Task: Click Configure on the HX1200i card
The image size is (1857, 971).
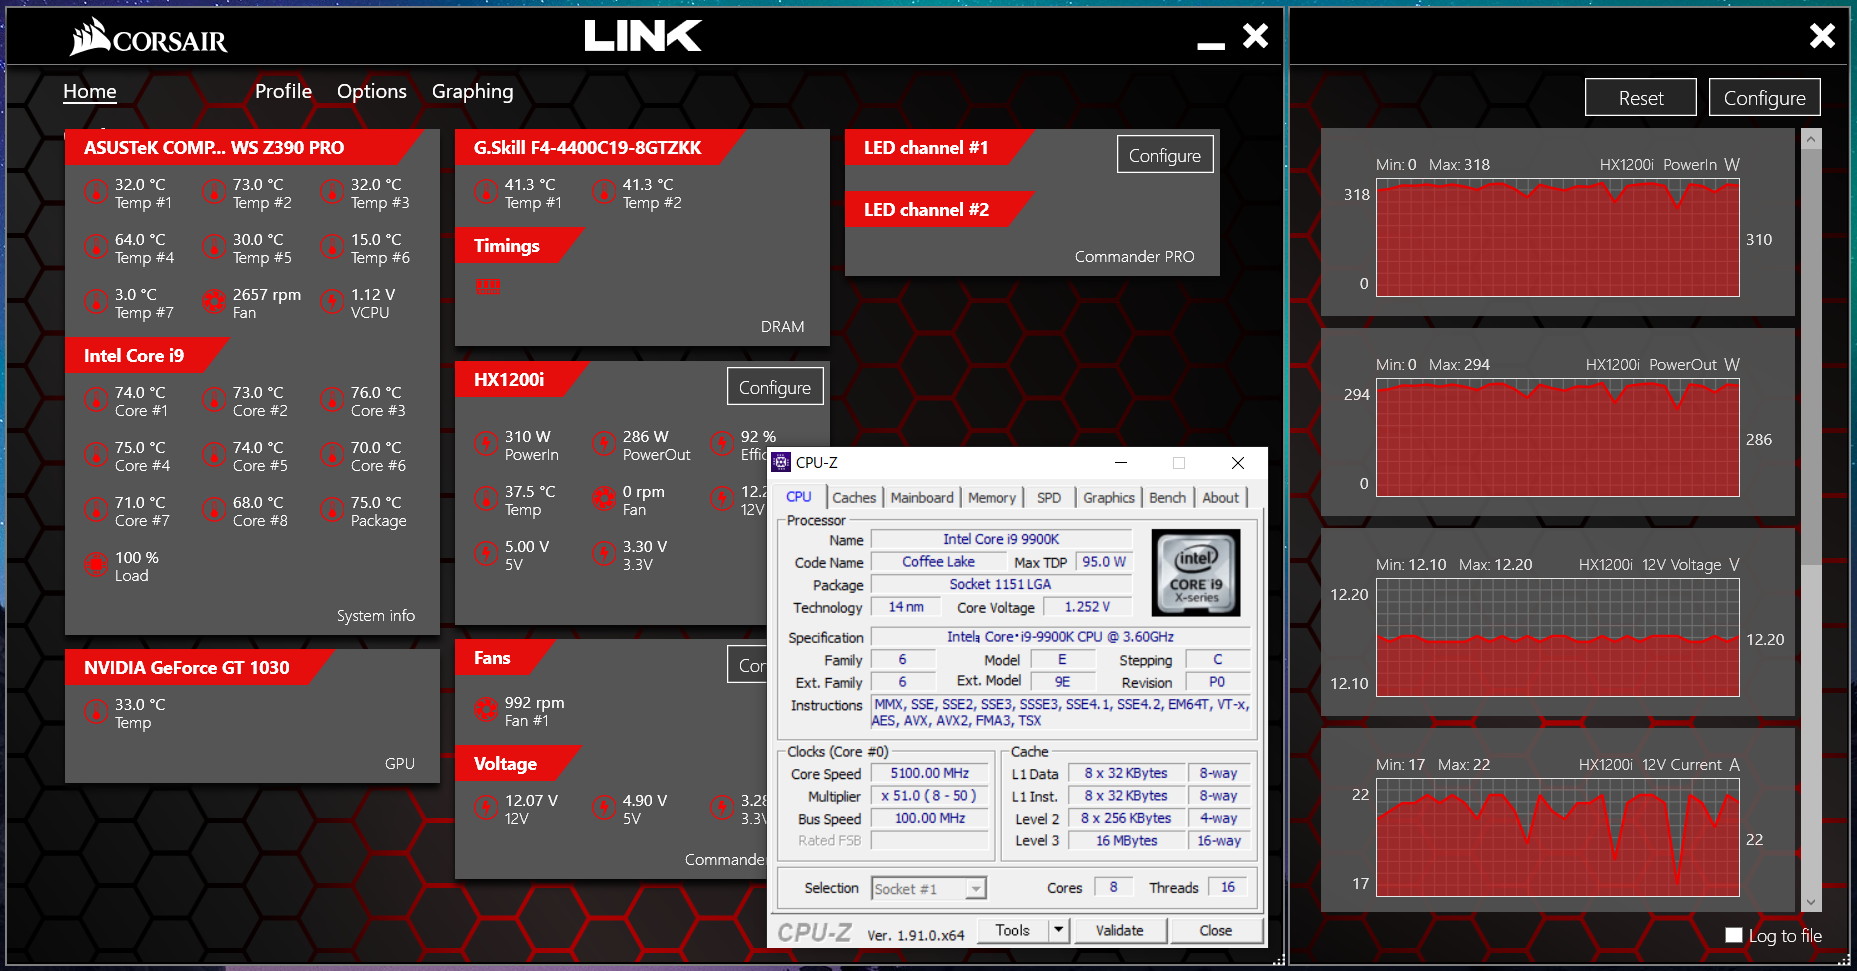Action: click(775, 386)
